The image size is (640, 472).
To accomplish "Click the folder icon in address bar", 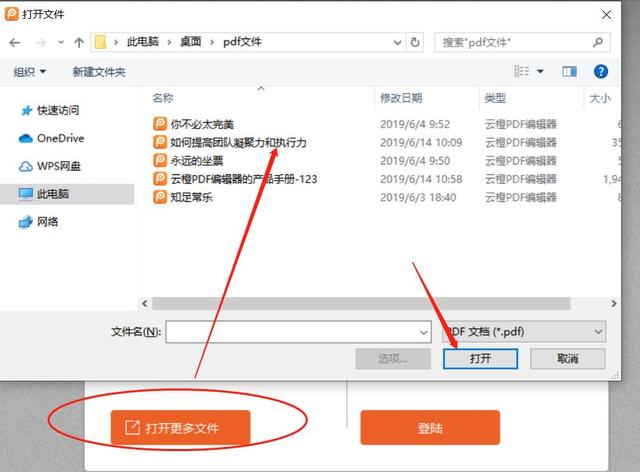I will click(100, 42).
